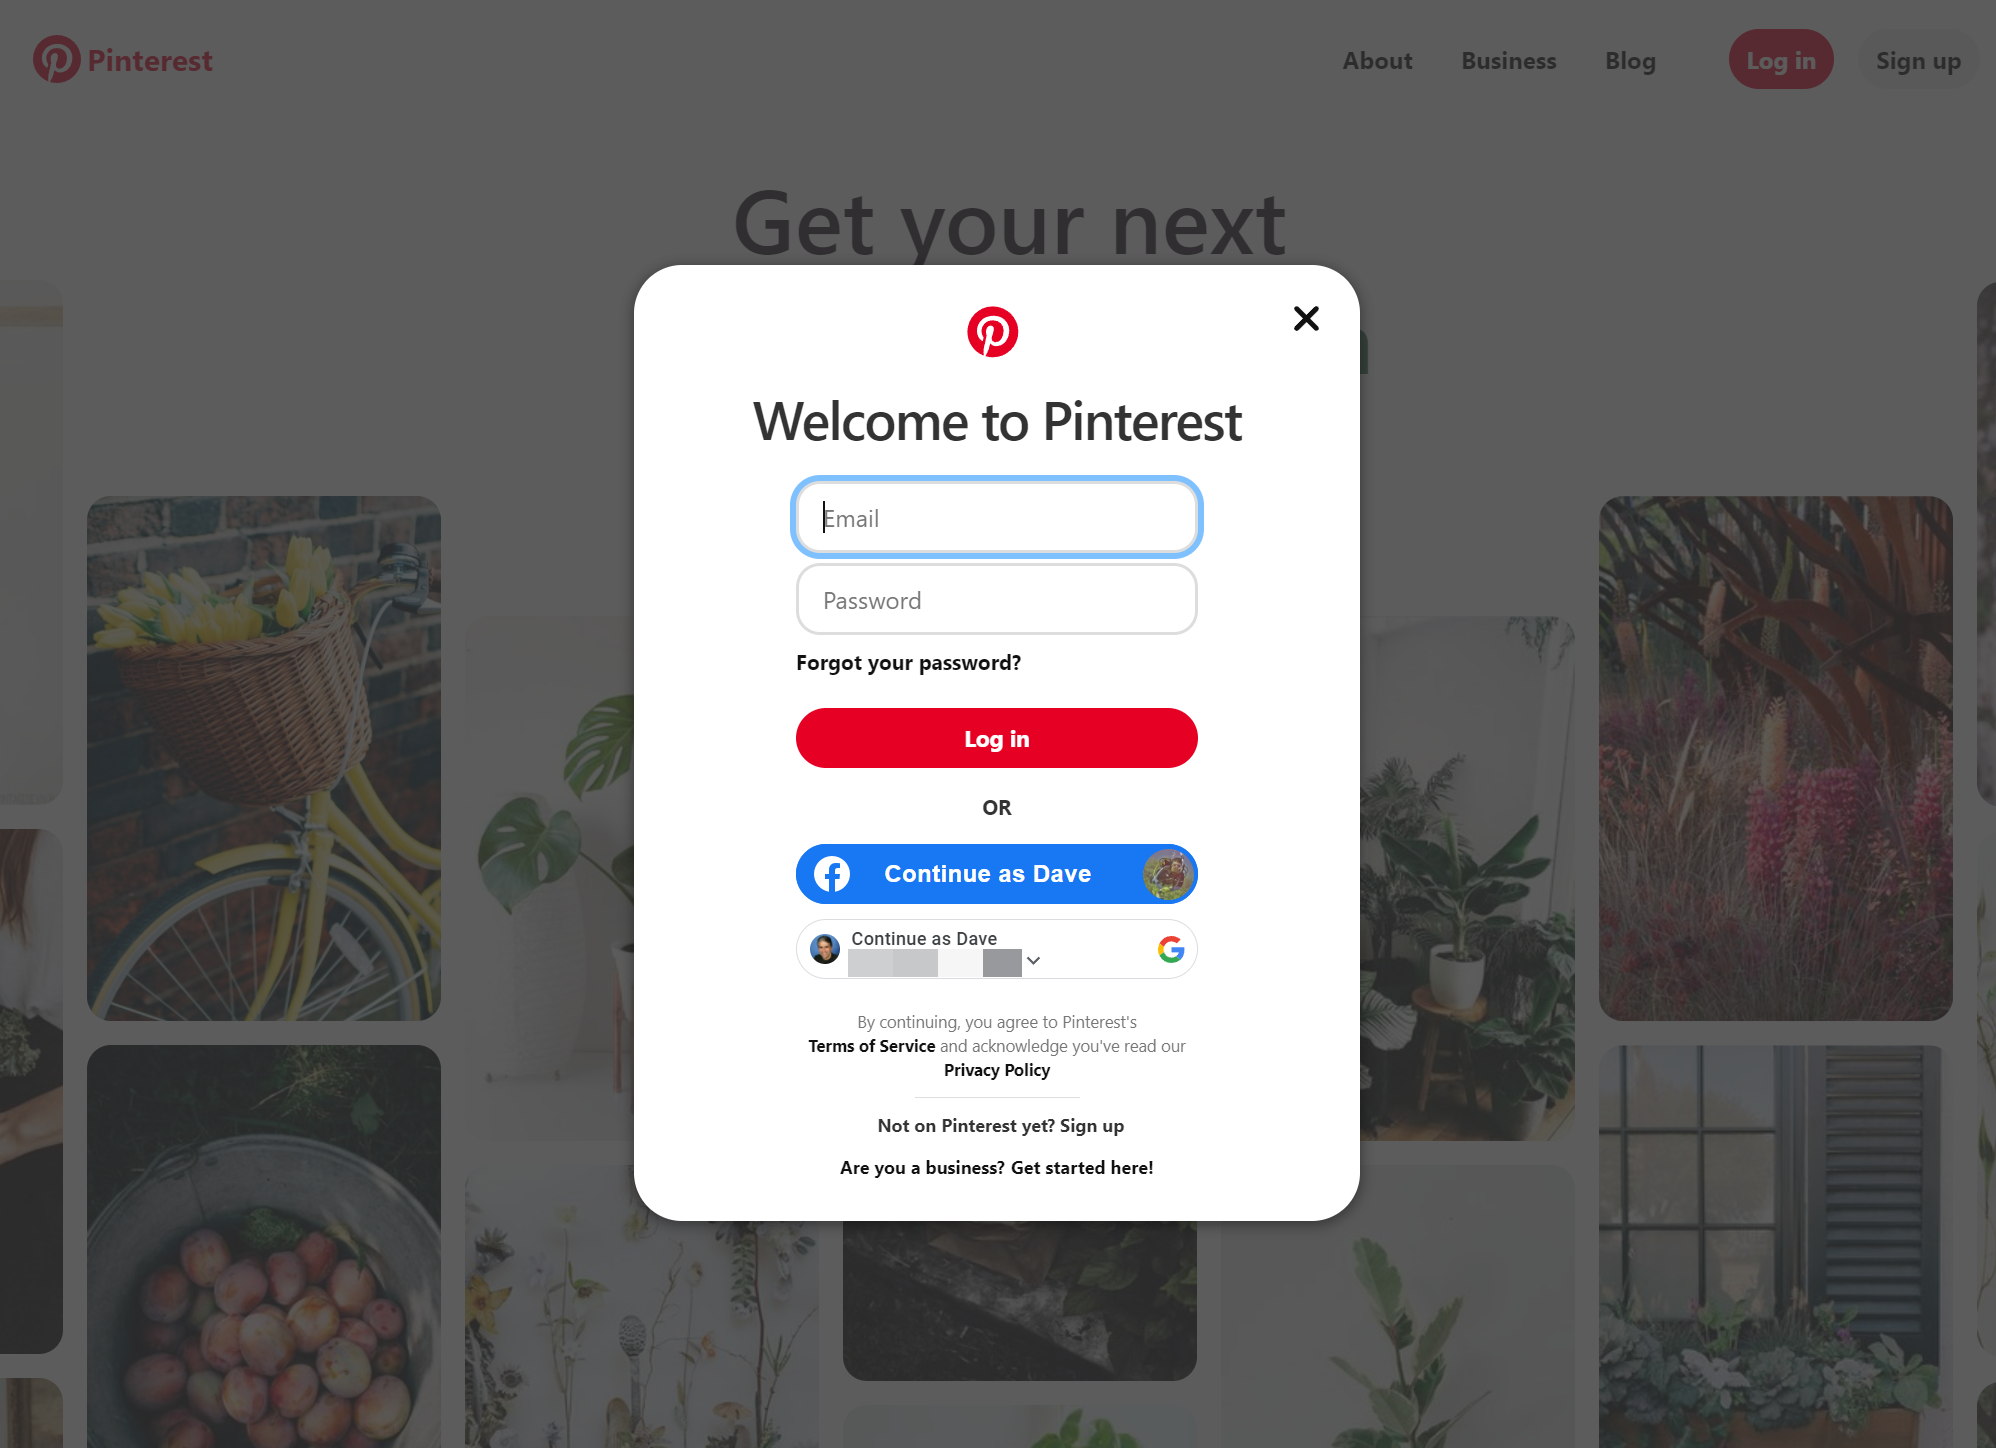The image size is (1996, 1448).
Task: Click the profile picture icon in Facebook button
Action: pos(1165,873)
